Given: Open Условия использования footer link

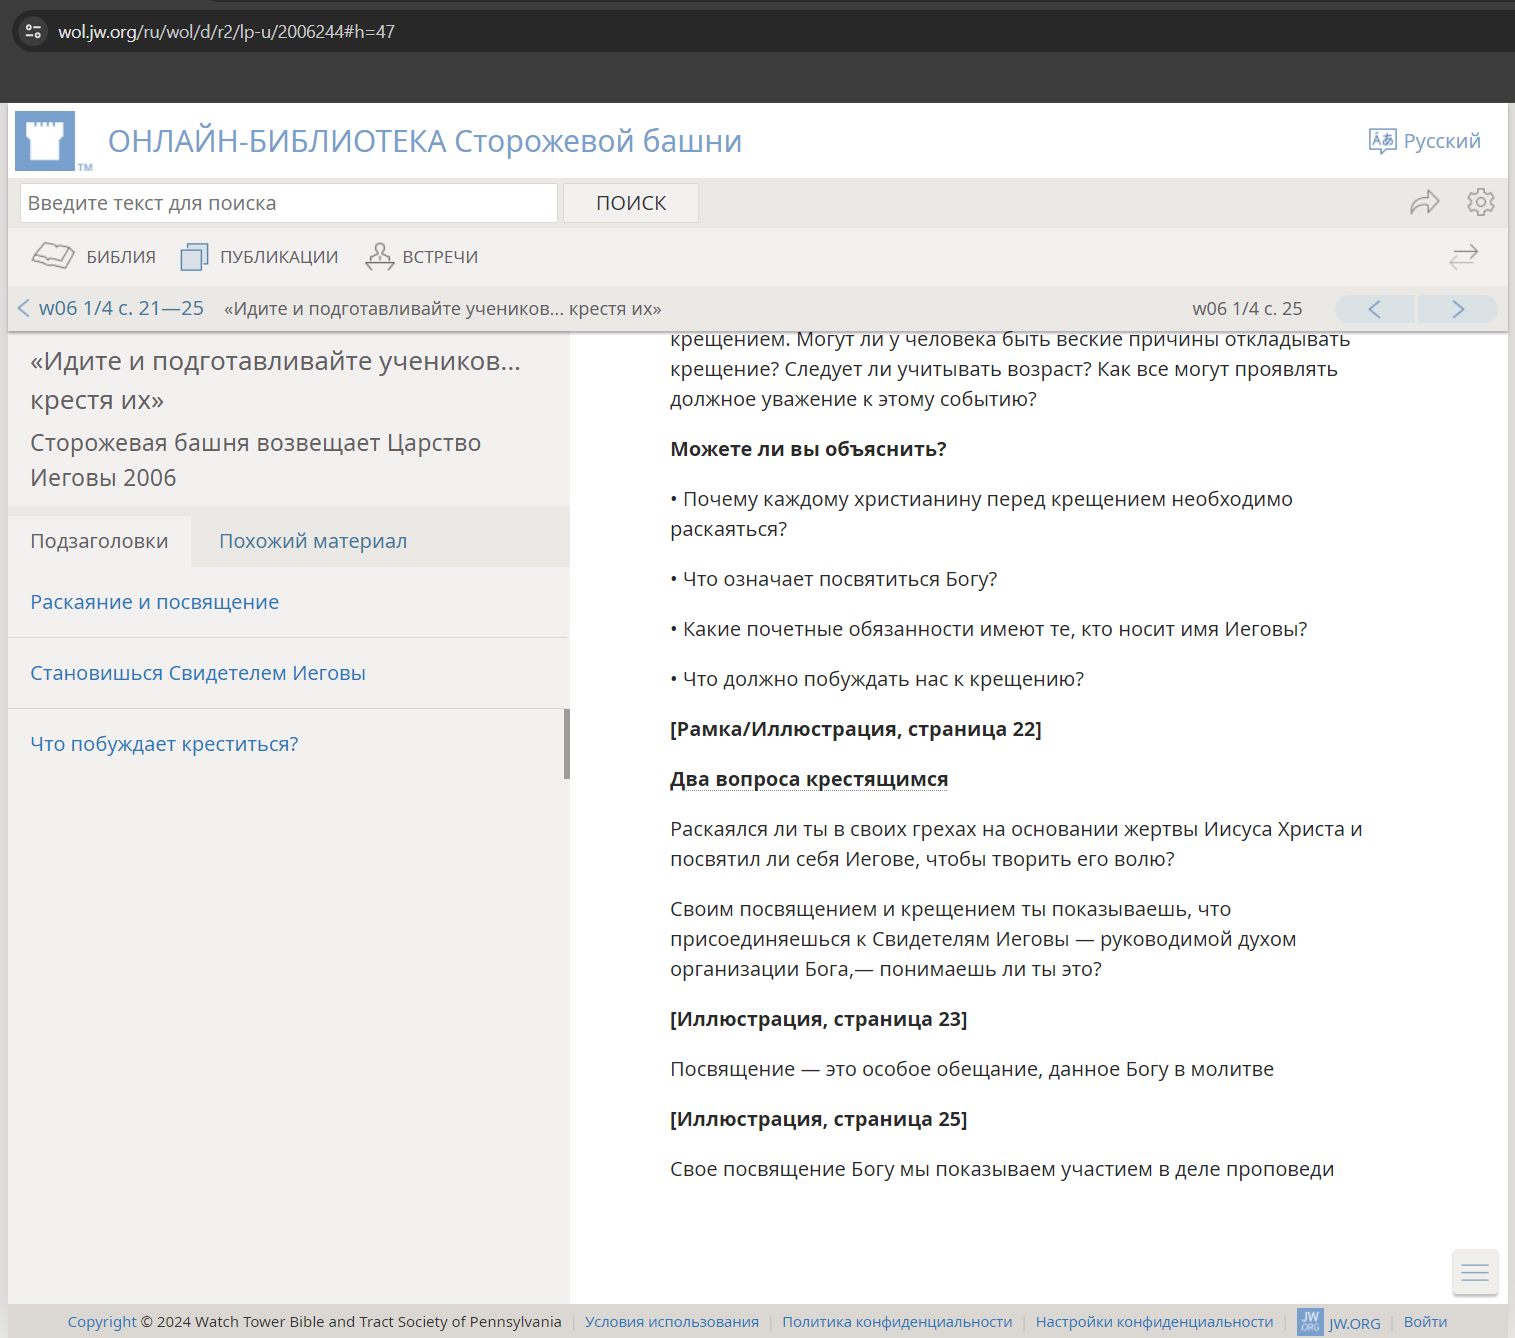Looking at the screenshot, I should tap(672, 1322).
